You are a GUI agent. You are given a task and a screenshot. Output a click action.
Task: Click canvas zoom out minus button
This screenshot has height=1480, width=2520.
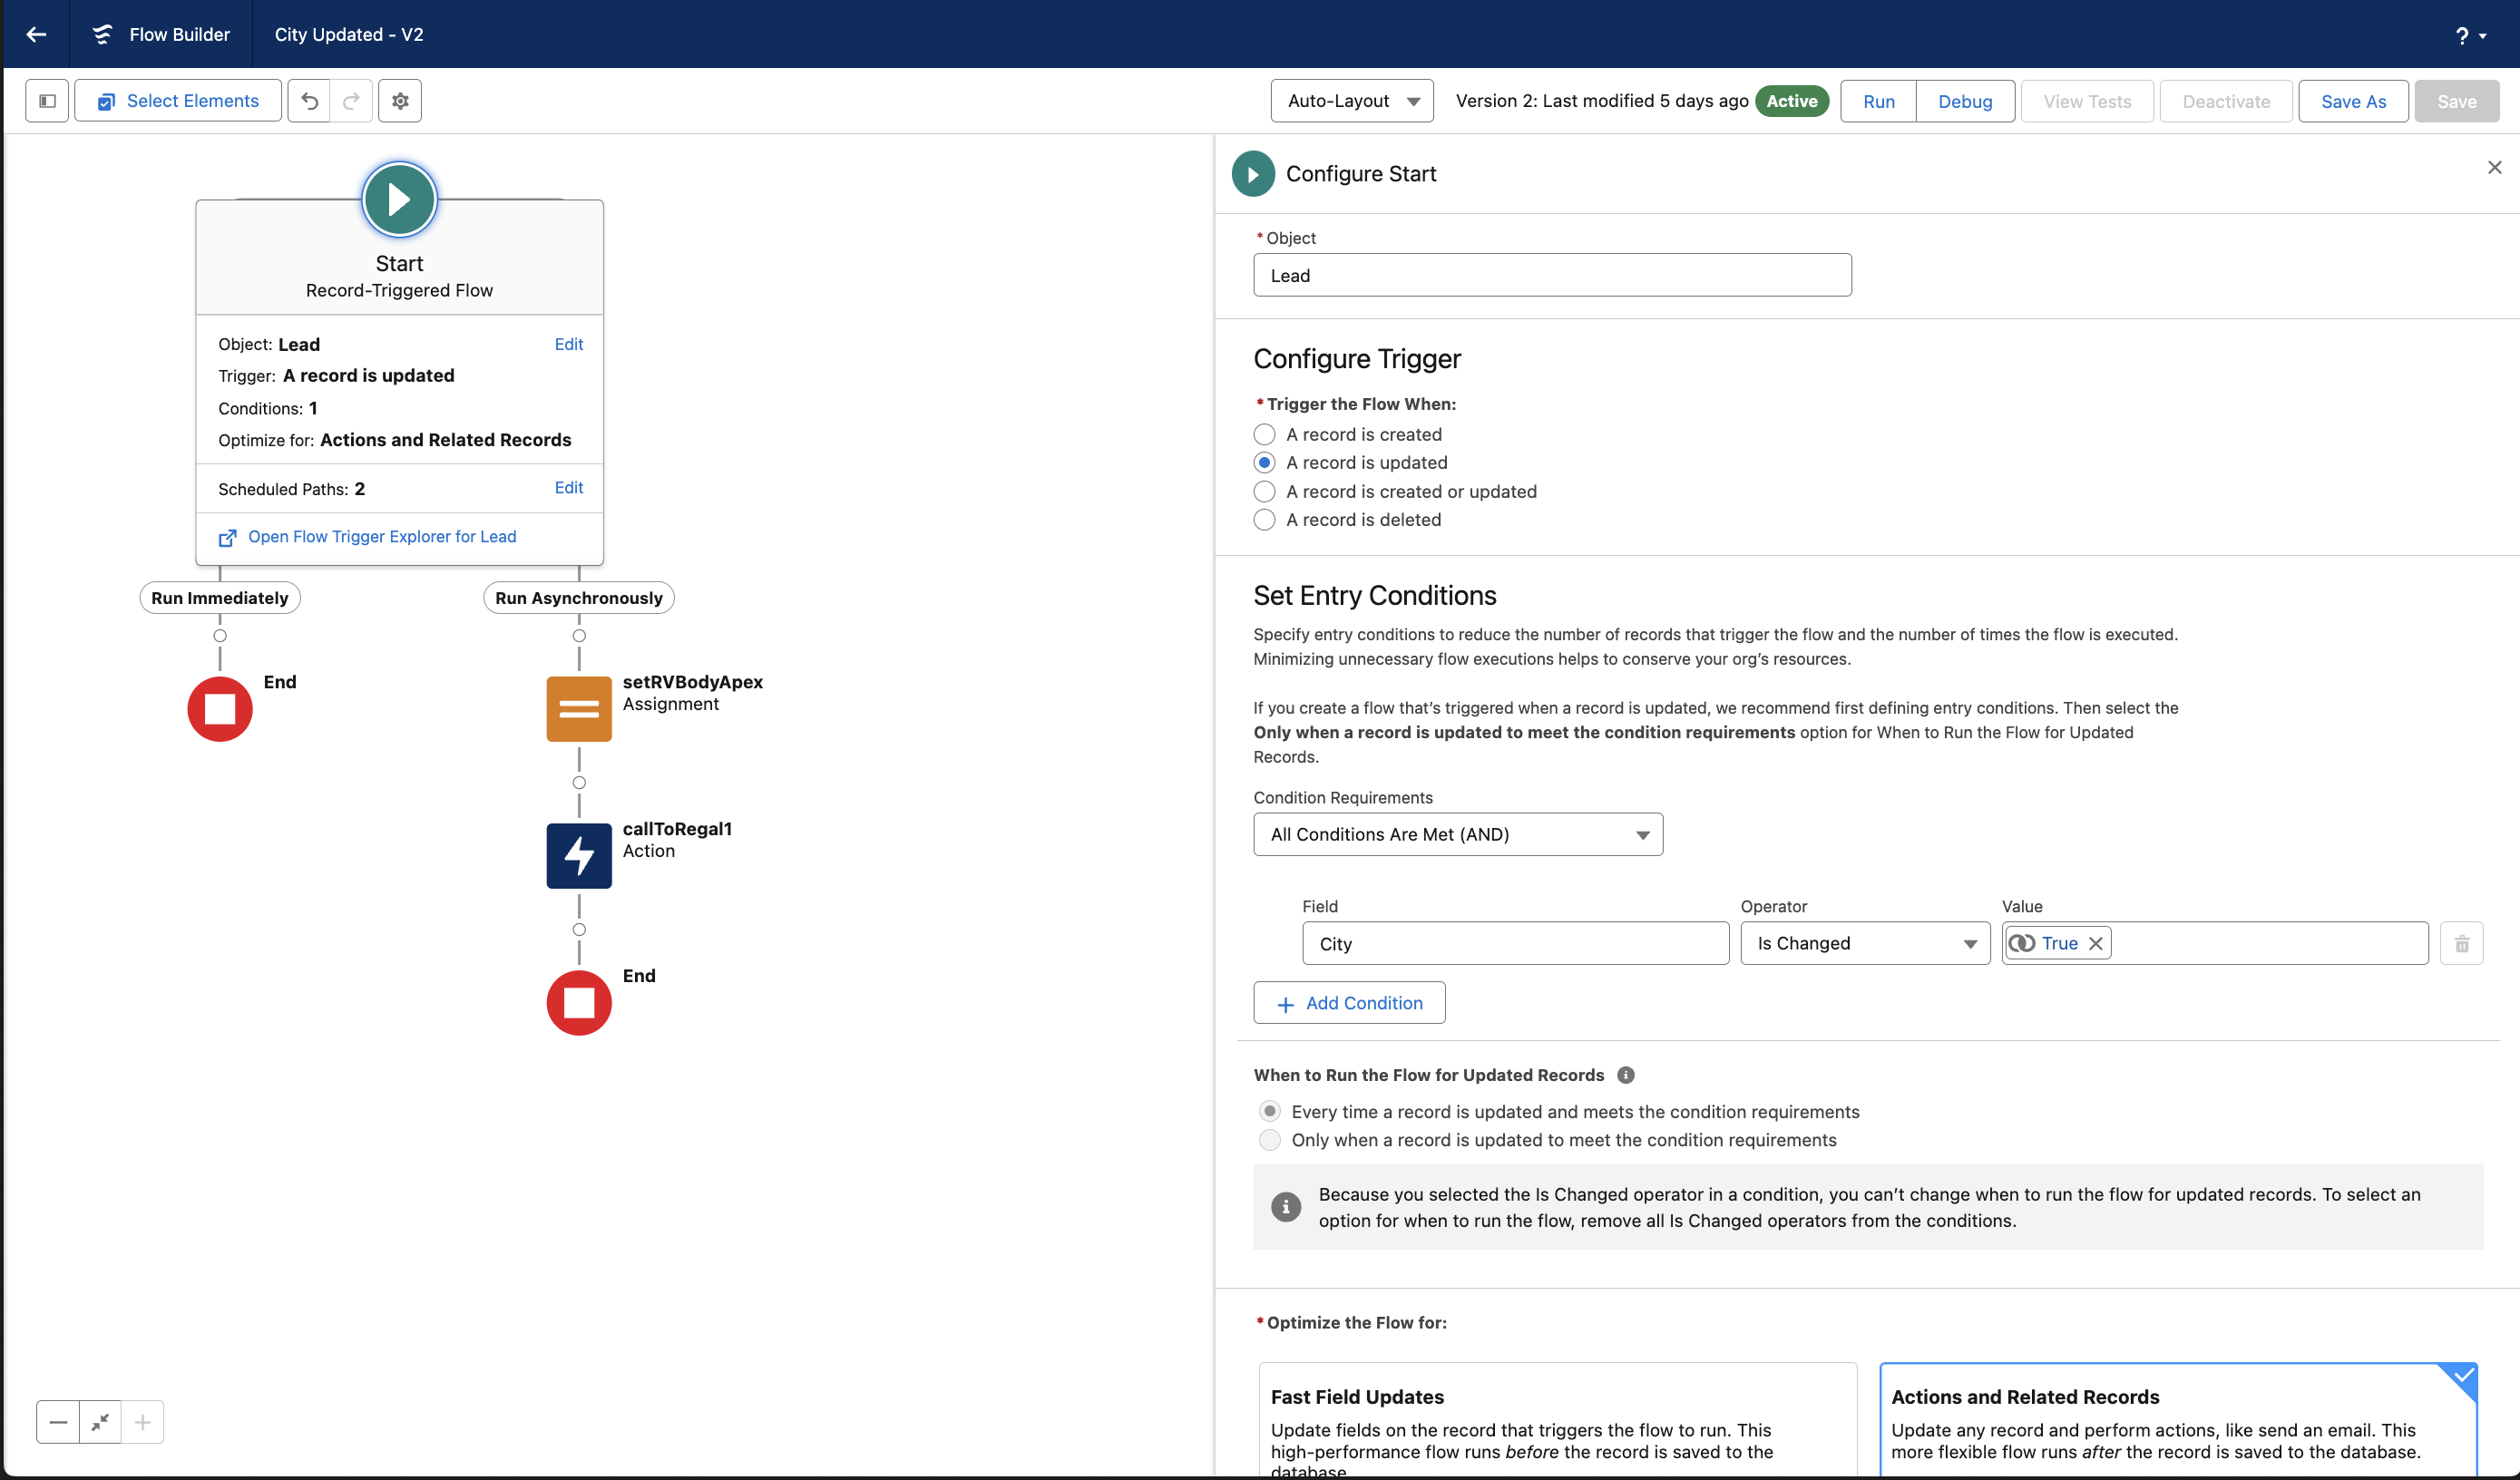click(x=58, y=1422)
